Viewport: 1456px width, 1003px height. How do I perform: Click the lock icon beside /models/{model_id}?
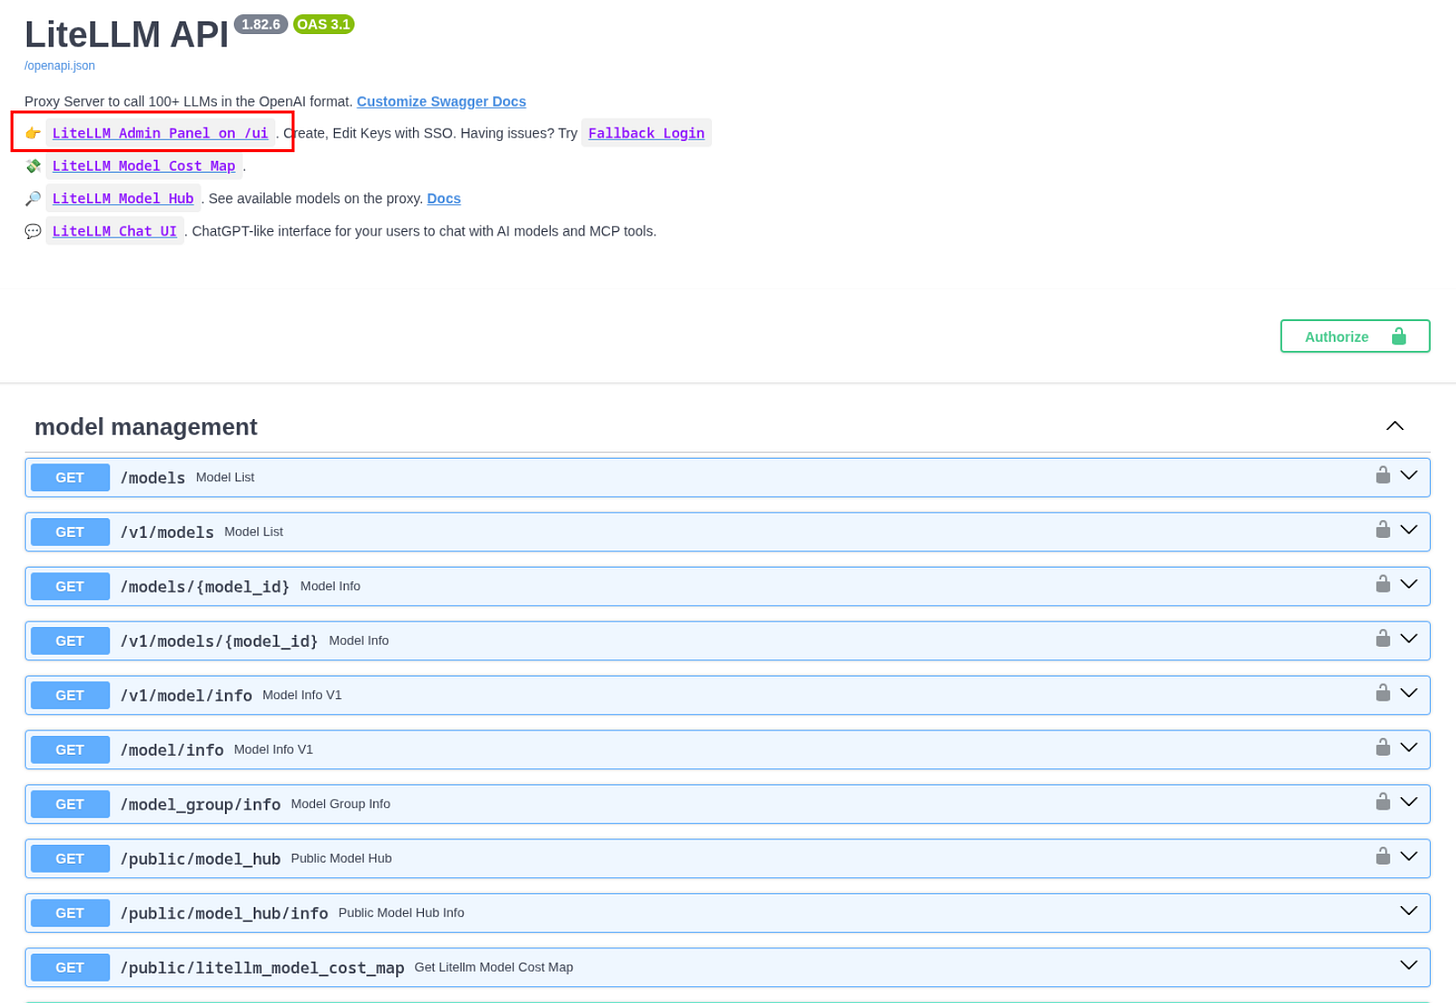pyautogui.click(x=1383, y=583)
